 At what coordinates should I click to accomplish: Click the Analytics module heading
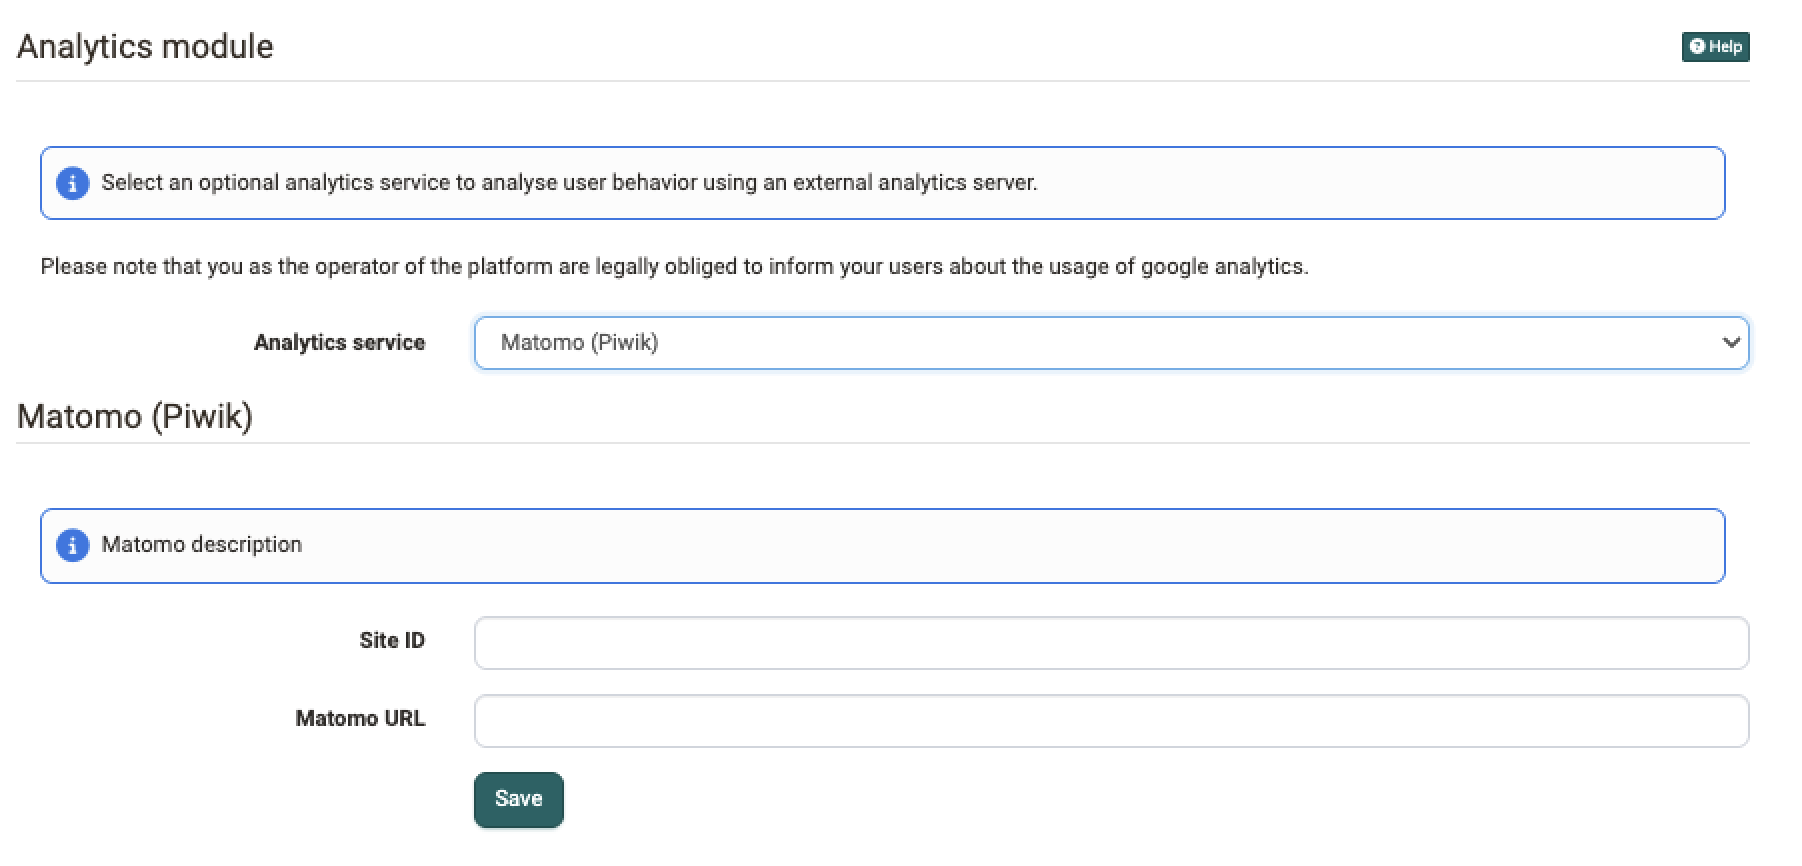[x=145, y=46]
